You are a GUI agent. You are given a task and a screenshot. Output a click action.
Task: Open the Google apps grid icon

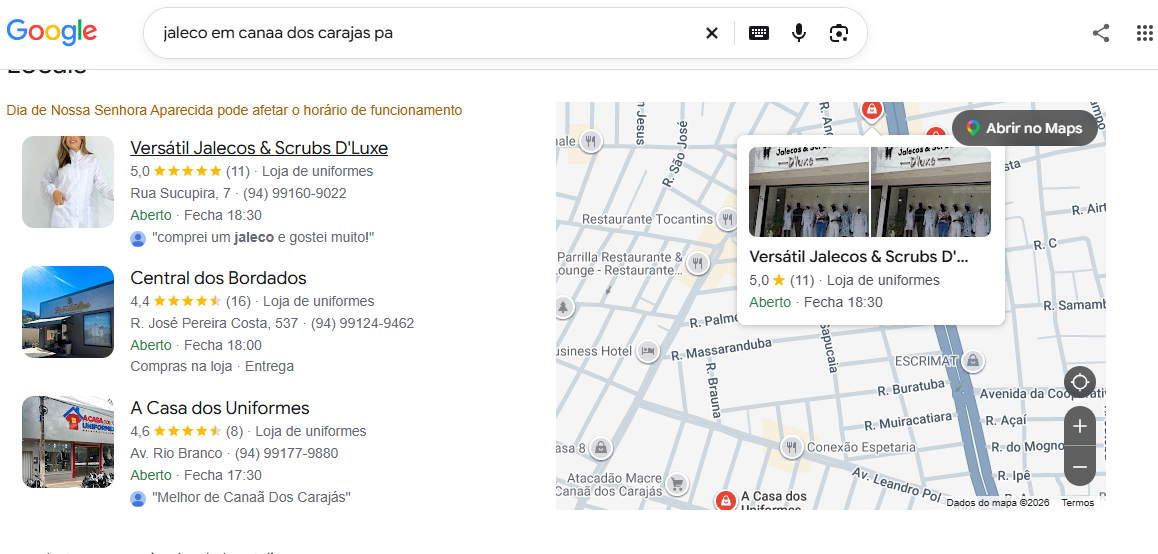pyautogui.click(x=1145, y=33)
